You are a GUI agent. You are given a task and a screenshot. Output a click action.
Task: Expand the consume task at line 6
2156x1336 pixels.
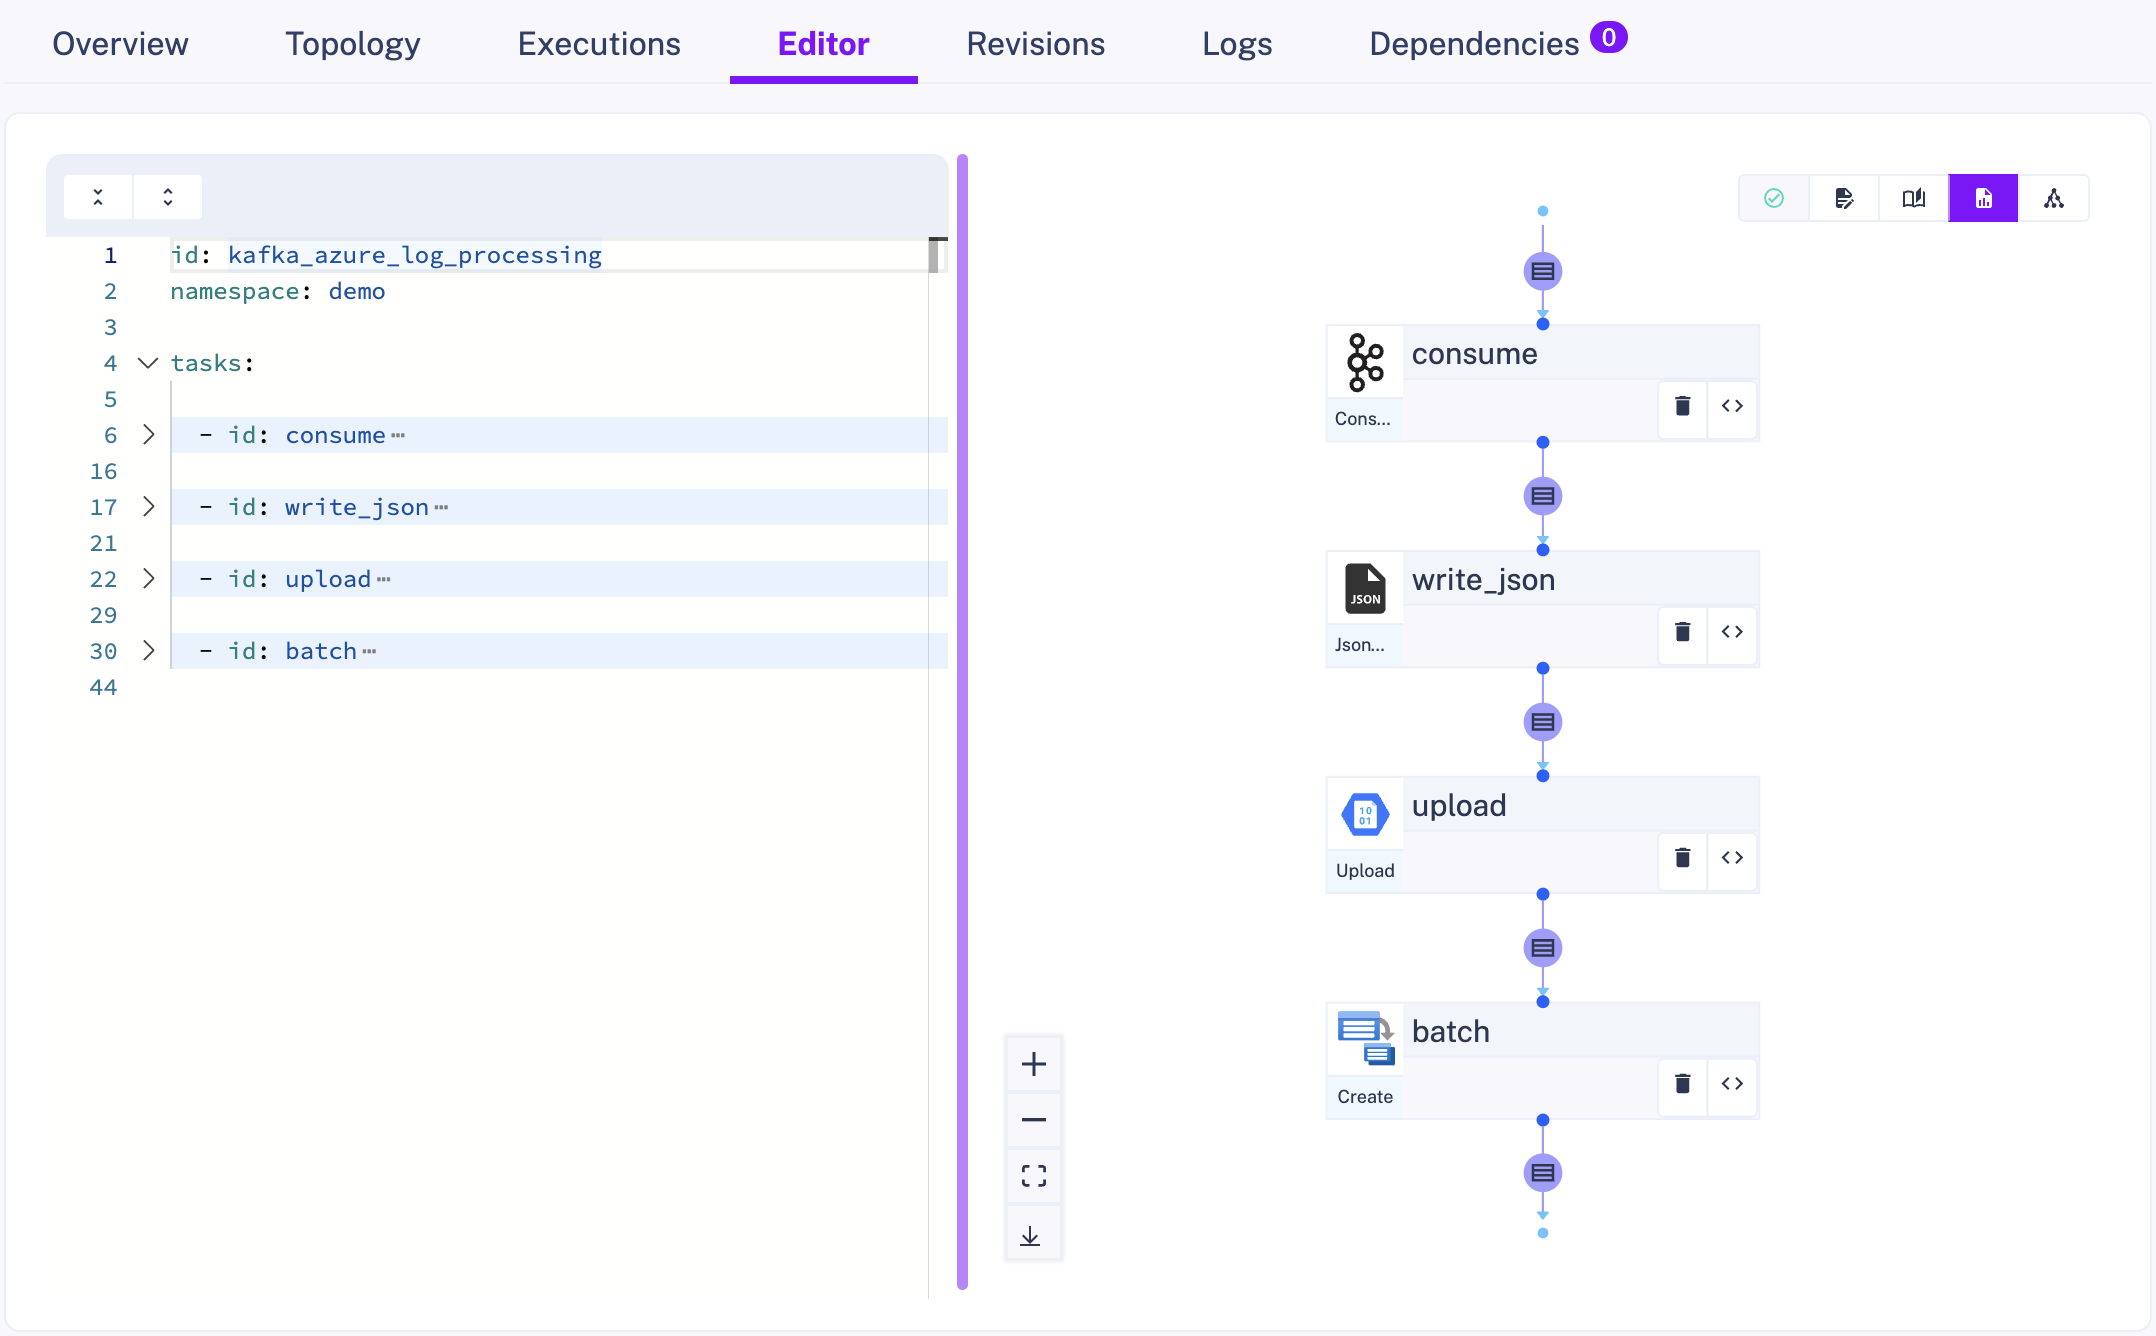148,434
